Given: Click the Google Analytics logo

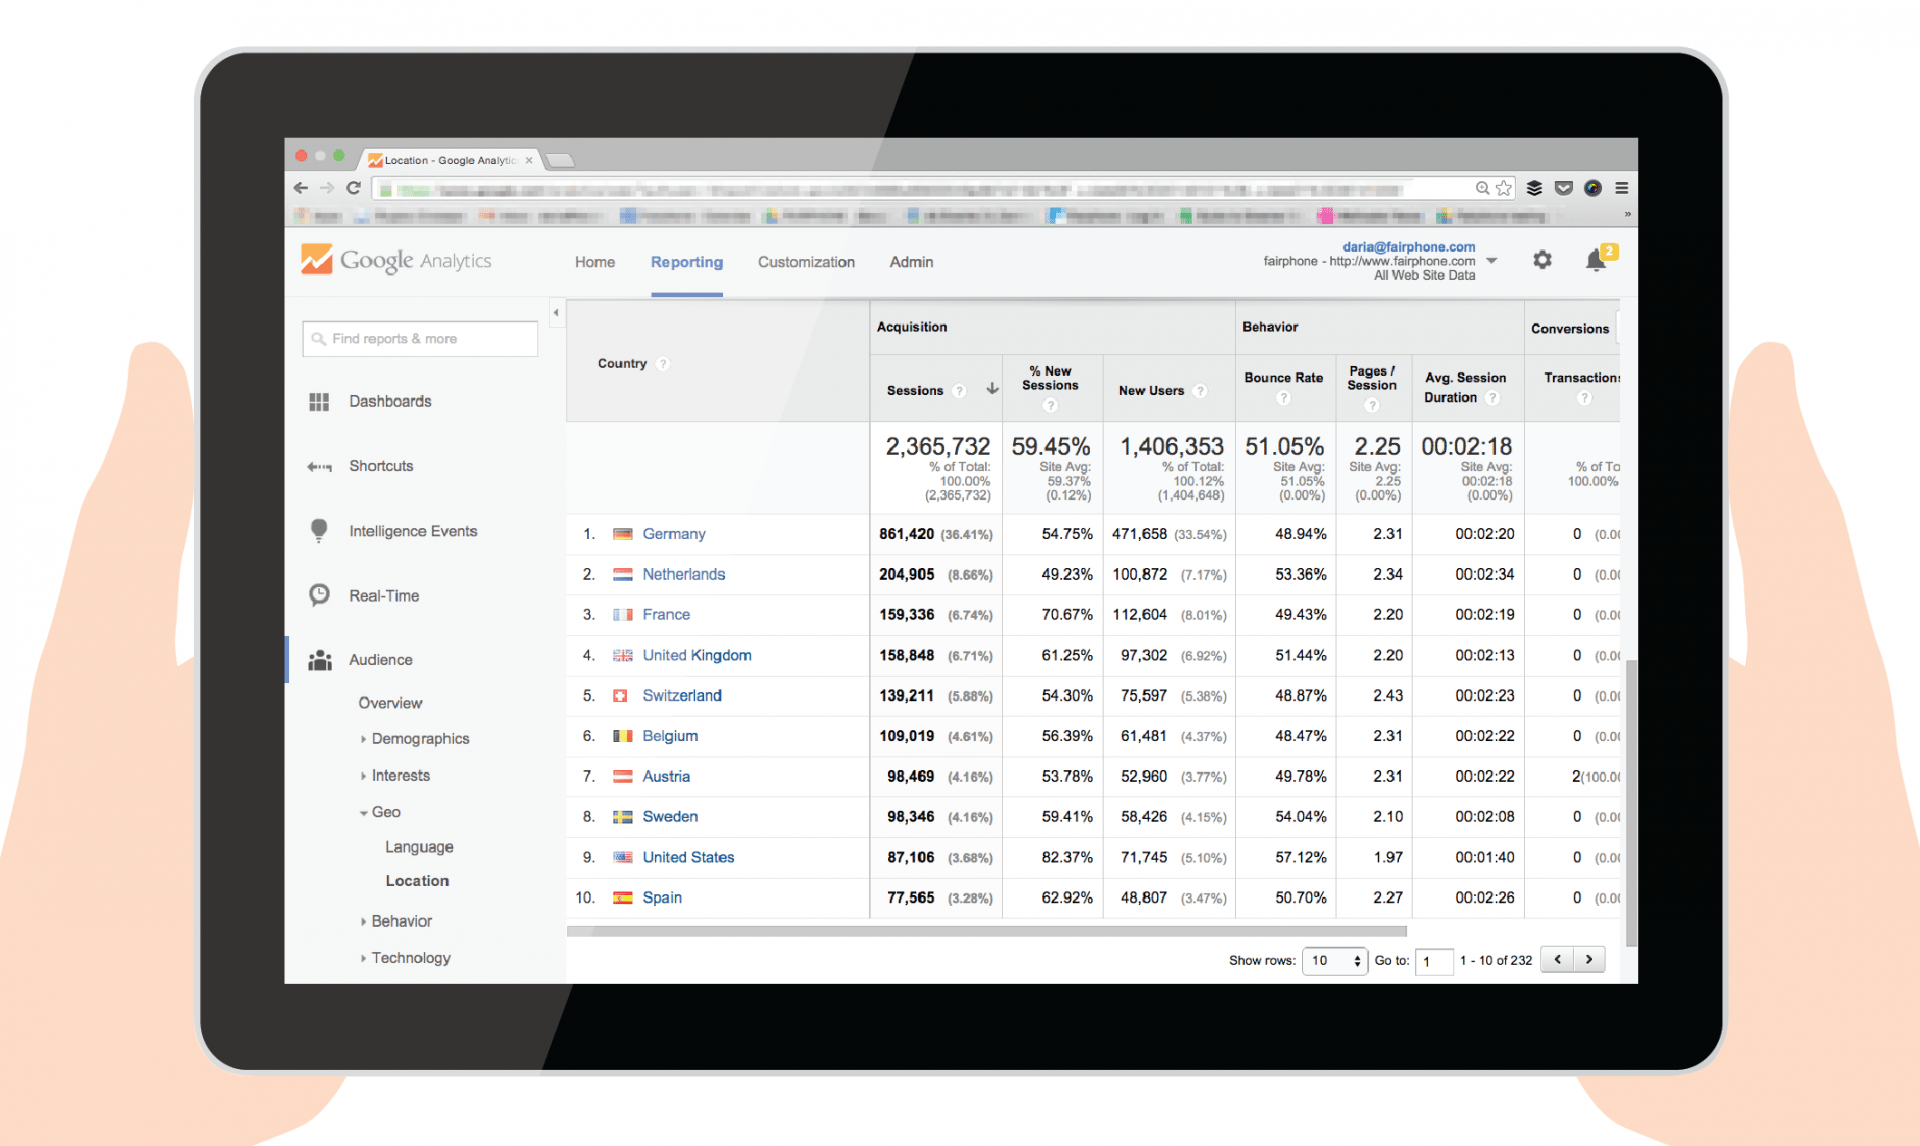Looking at the screenshot, I should coord(396,260).
